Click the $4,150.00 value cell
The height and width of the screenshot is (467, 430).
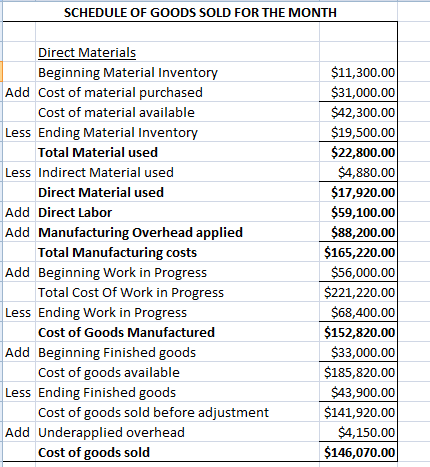tap(358, 432)
